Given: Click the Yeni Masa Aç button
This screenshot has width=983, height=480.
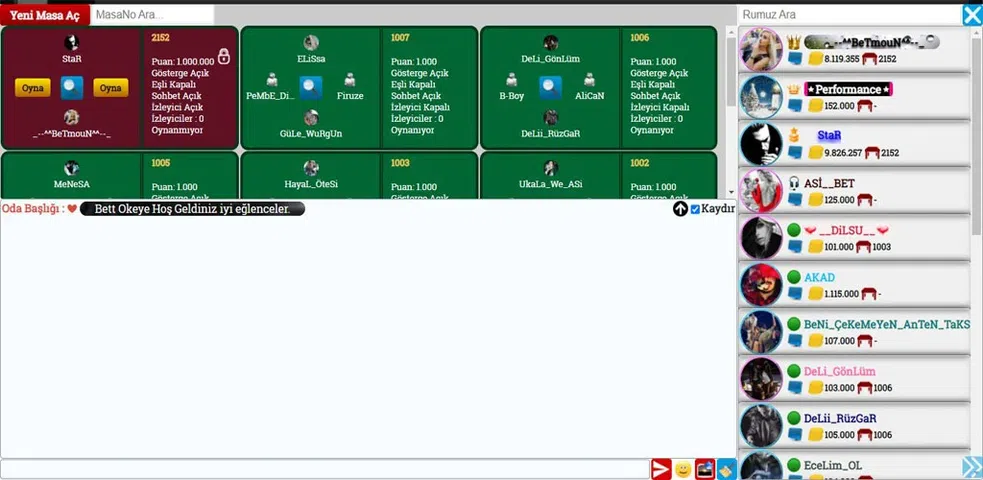Looking at the screenshot, I should click(x=45, y=15).
